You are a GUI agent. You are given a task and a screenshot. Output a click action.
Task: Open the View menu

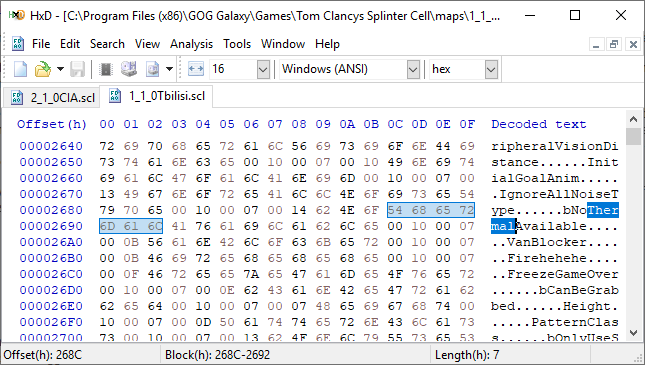point(147,44)
